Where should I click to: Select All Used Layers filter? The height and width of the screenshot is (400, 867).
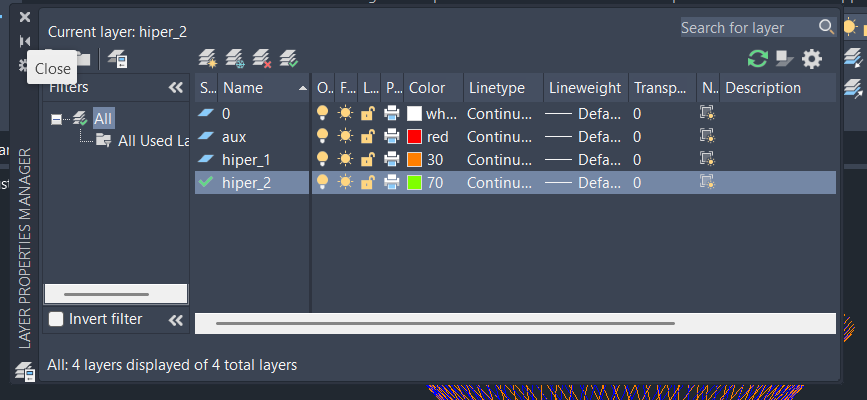[x=153, y=141]
